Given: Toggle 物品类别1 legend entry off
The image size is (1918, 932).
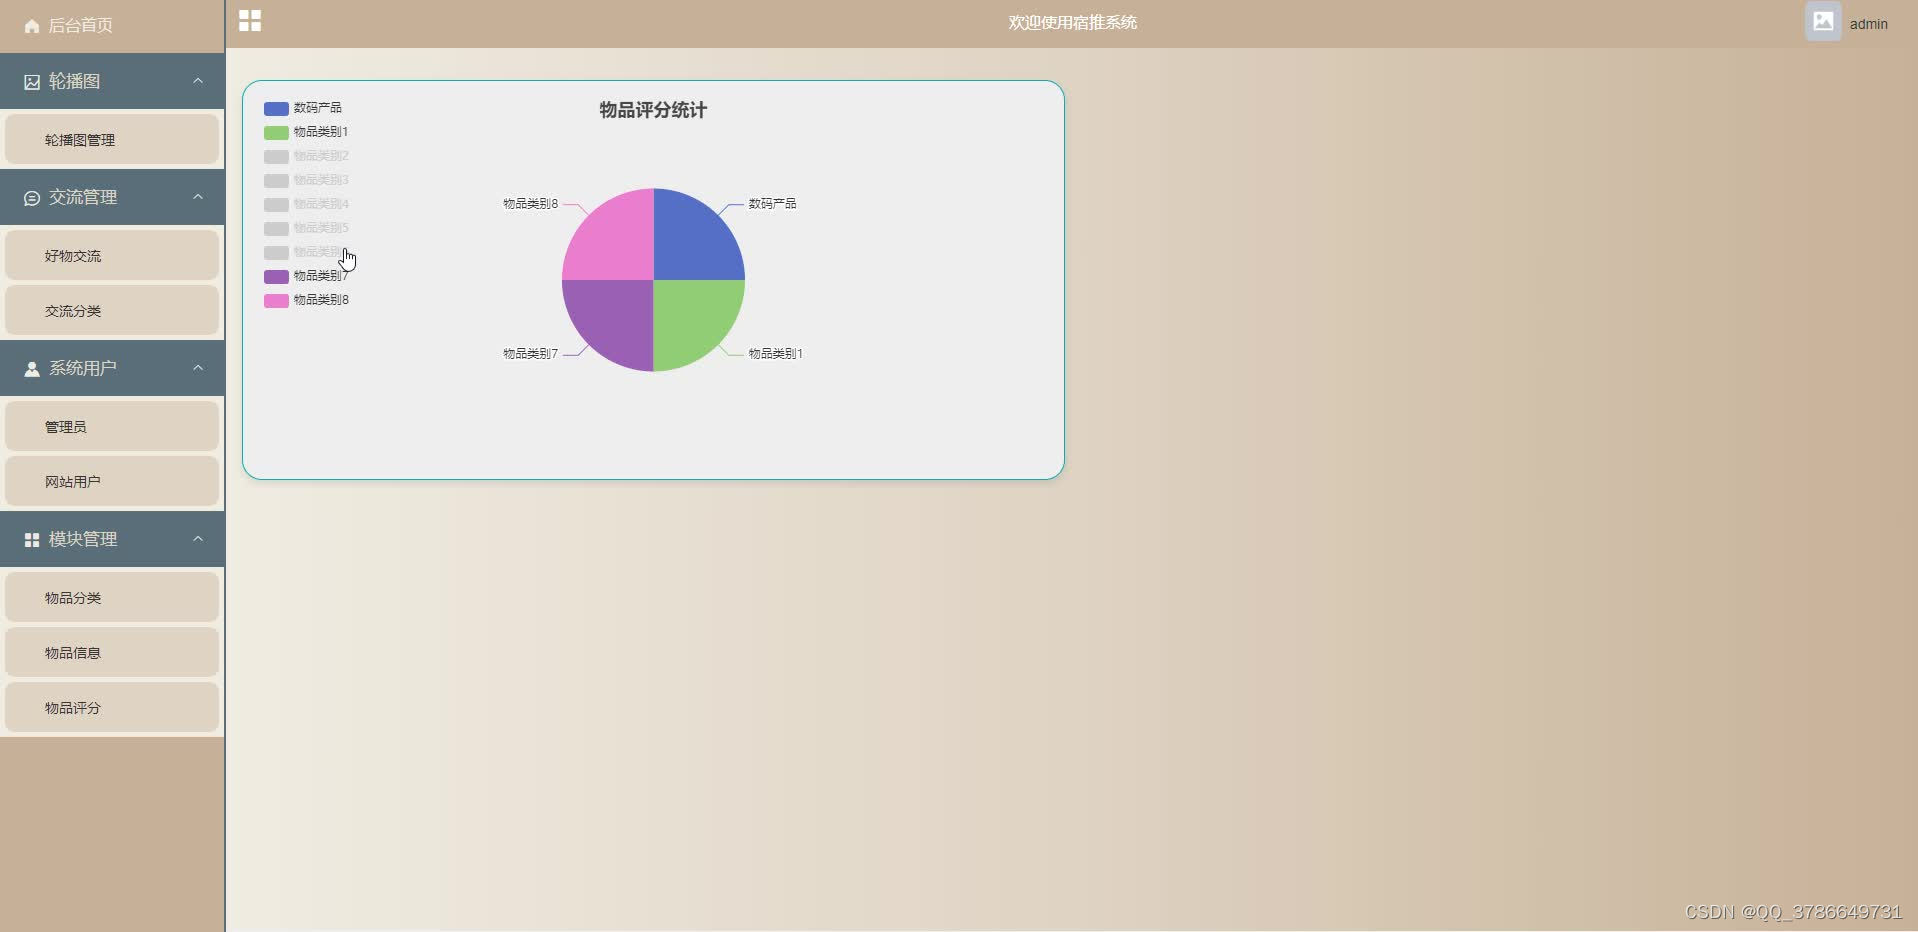Looking at the screenshot, I should (306, 132).
